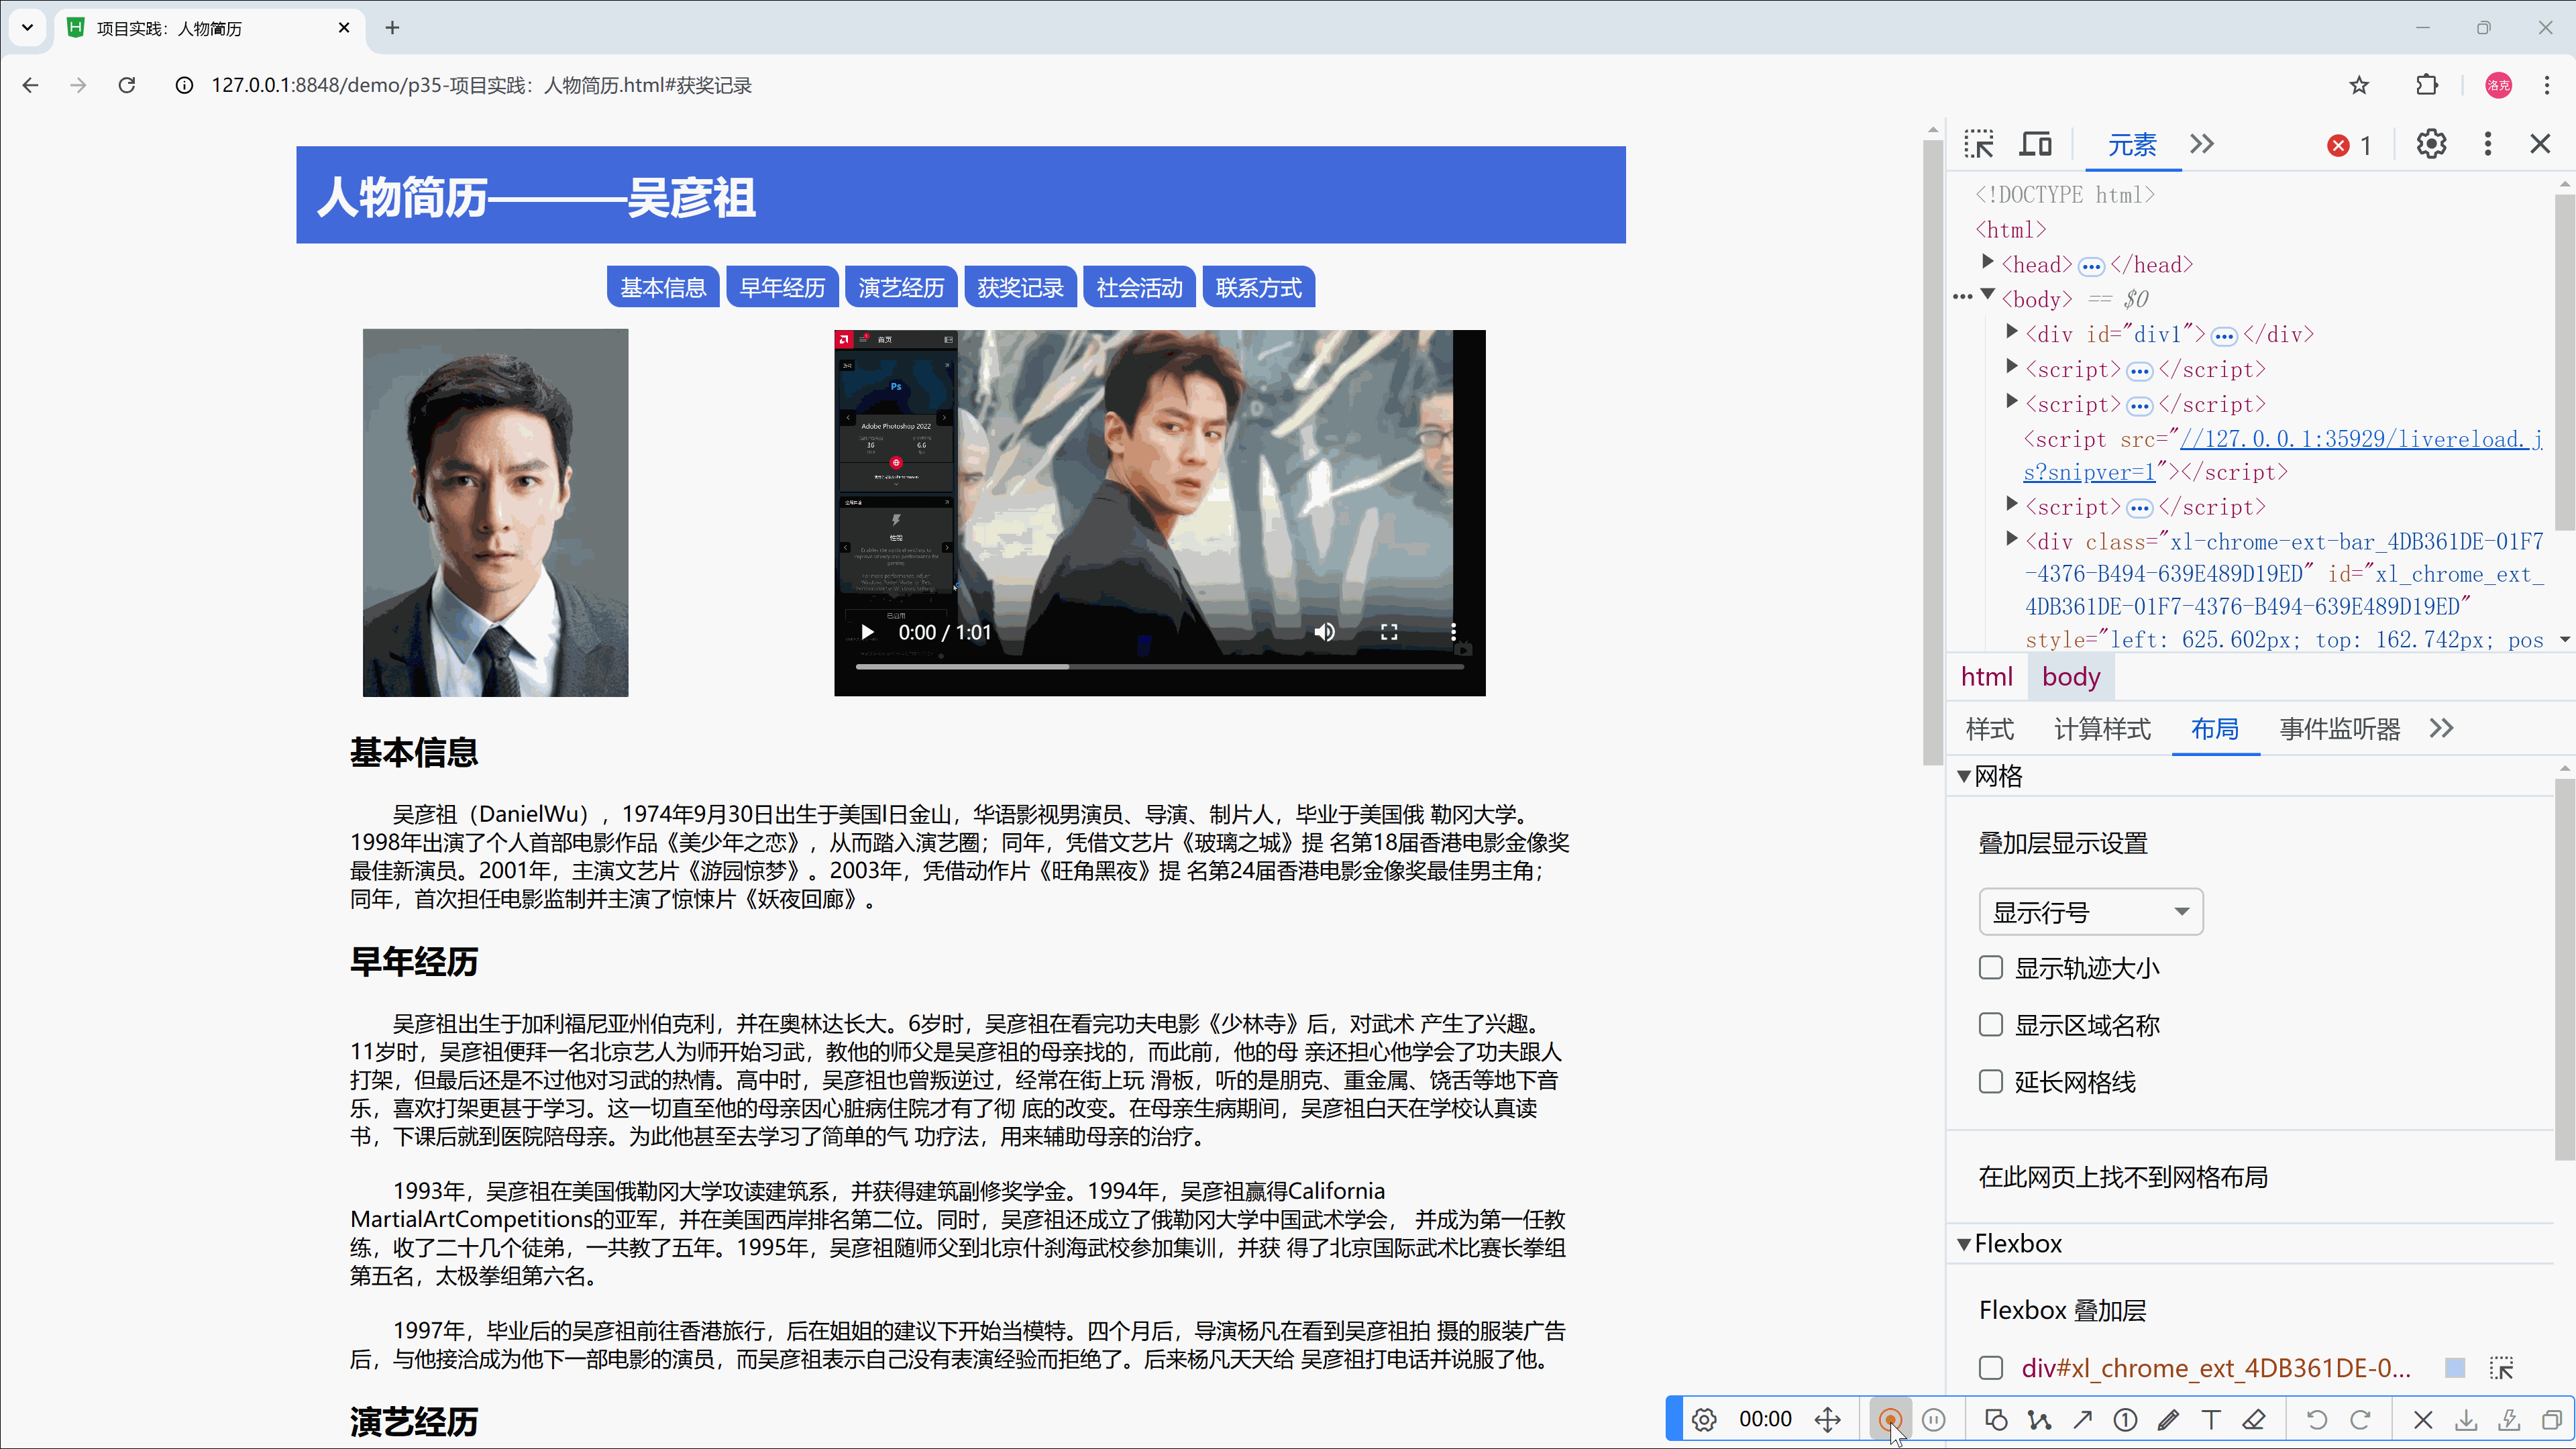This screenshot has height=1449, width=2576.
Task: Reload the current page
Action: [x=127, y=85]
